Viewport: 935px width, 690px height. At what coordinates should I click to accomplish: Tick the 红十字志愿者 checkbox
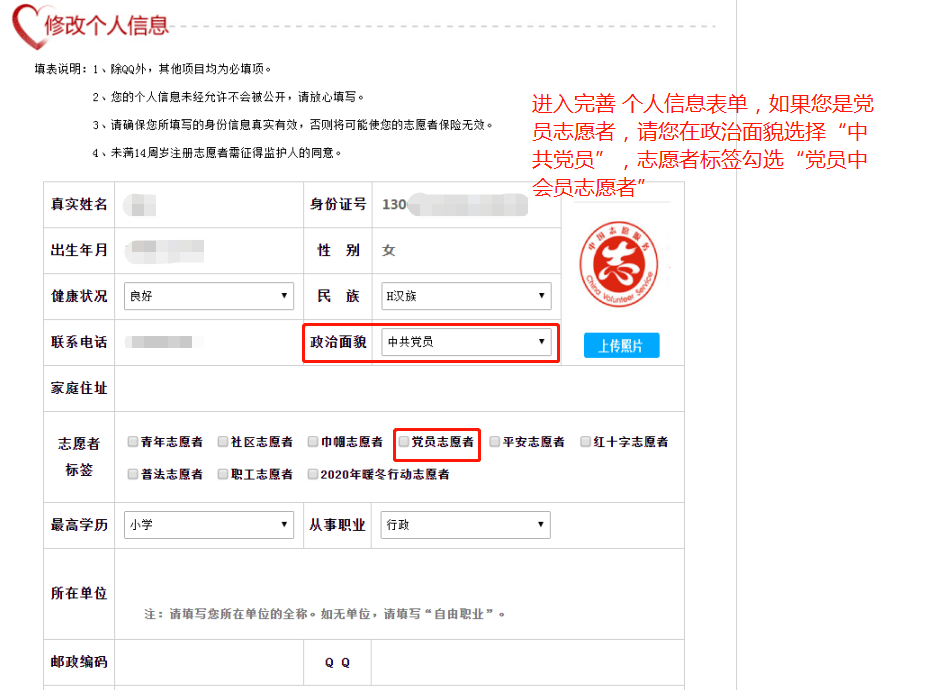[x=586, y=441]
